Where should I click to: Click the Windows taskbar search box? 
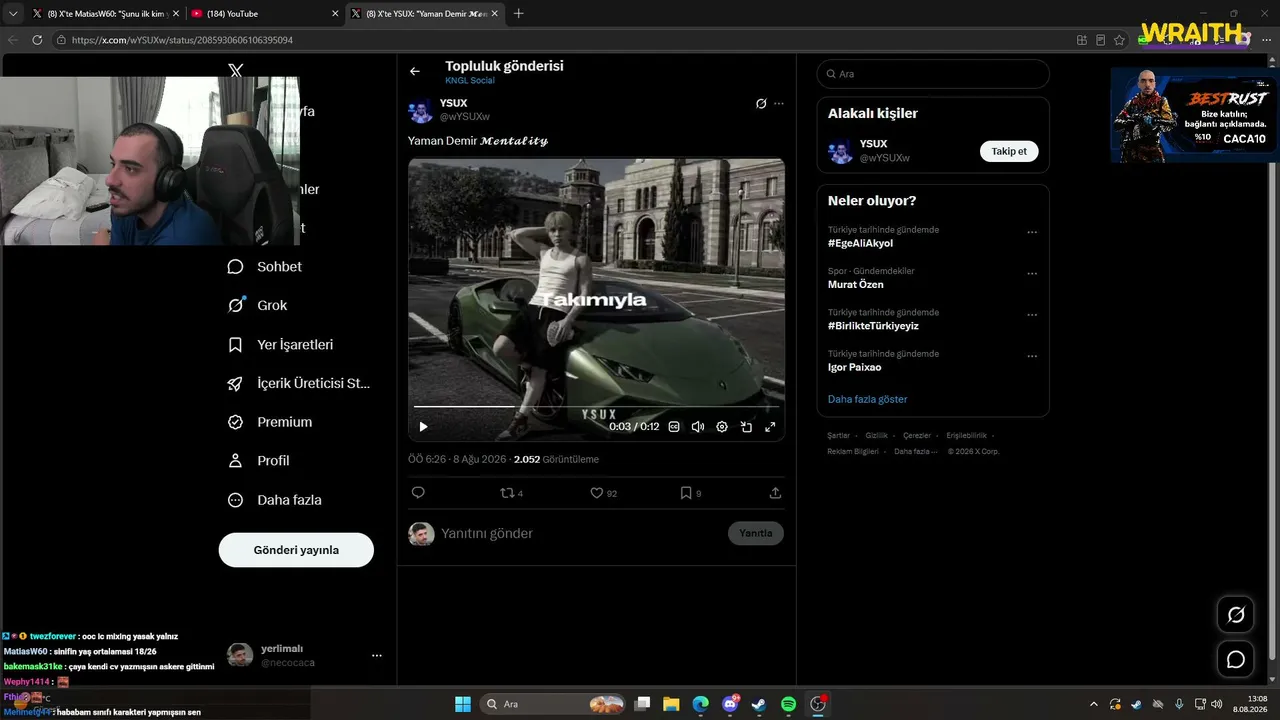coord(553,704)
